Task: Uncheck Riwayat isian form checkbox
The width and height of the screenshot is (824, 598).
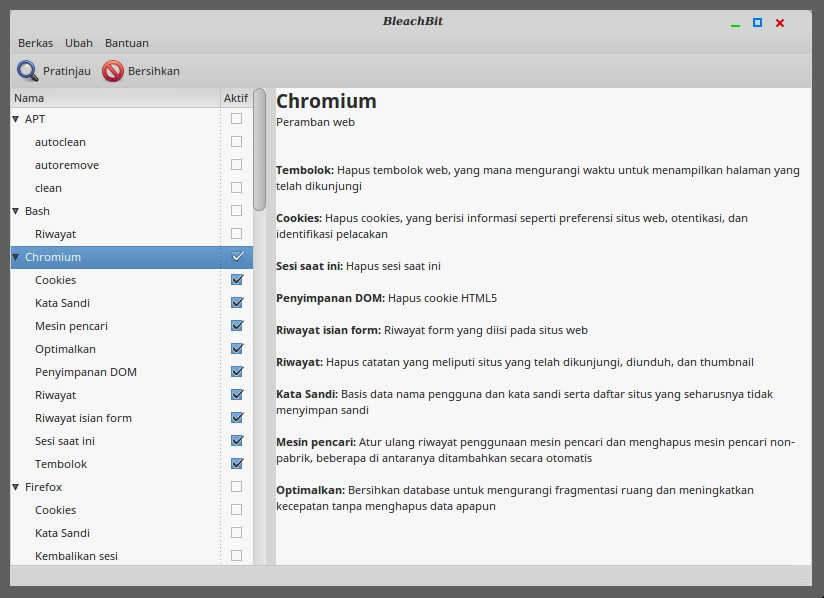Action: click(238, 418)
